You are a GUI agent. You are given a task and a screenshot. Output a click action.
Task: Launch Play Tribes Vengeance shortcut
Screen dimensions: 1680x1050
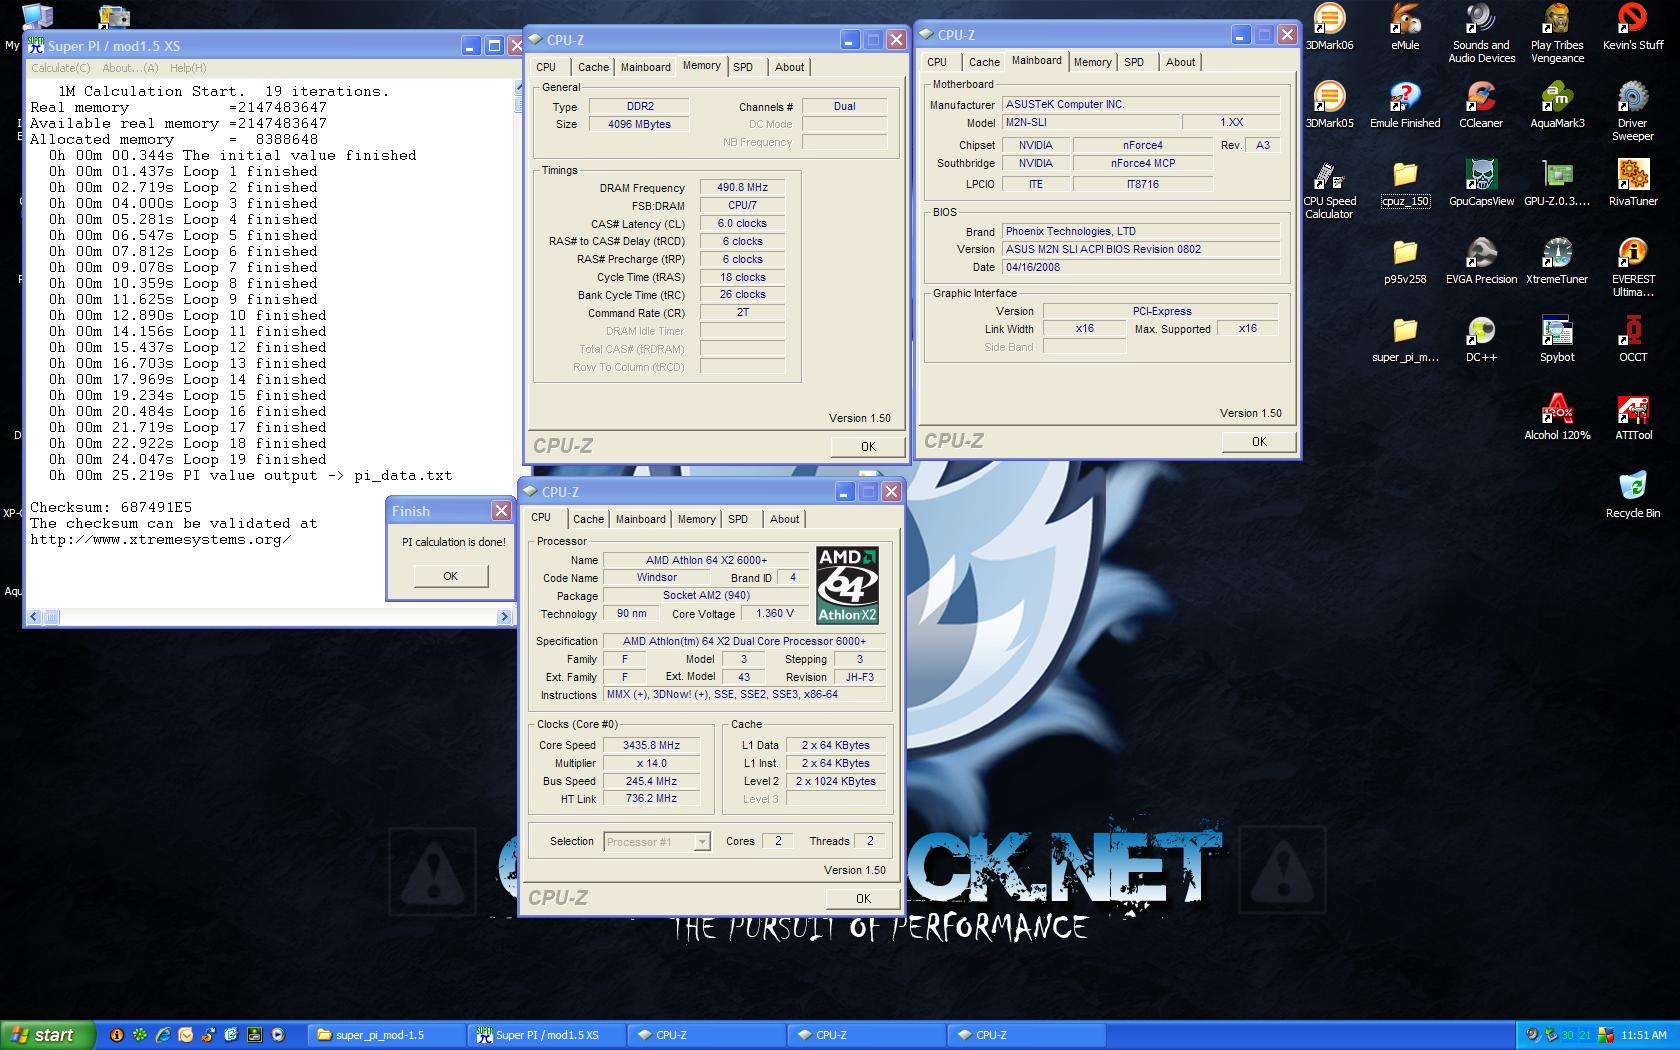[1557, 33]
